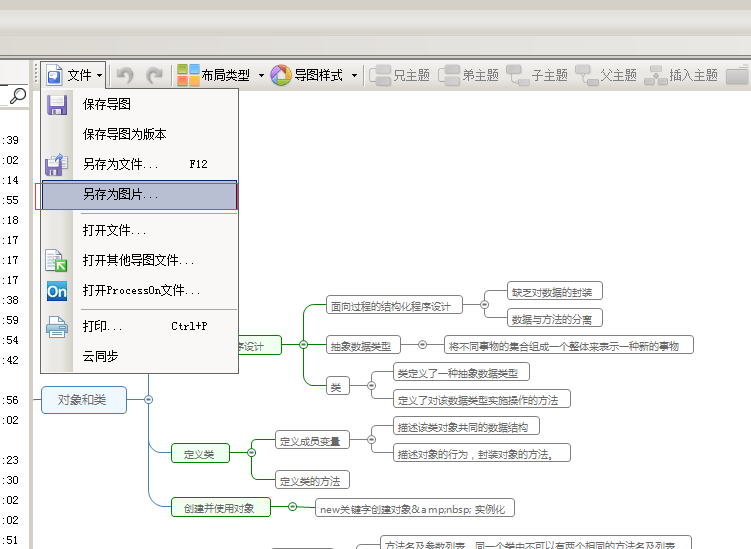Image resolution: width=751 pixels, height=549 pixels.
Task: Select the 定义类 mind map node
Action: 199,454
